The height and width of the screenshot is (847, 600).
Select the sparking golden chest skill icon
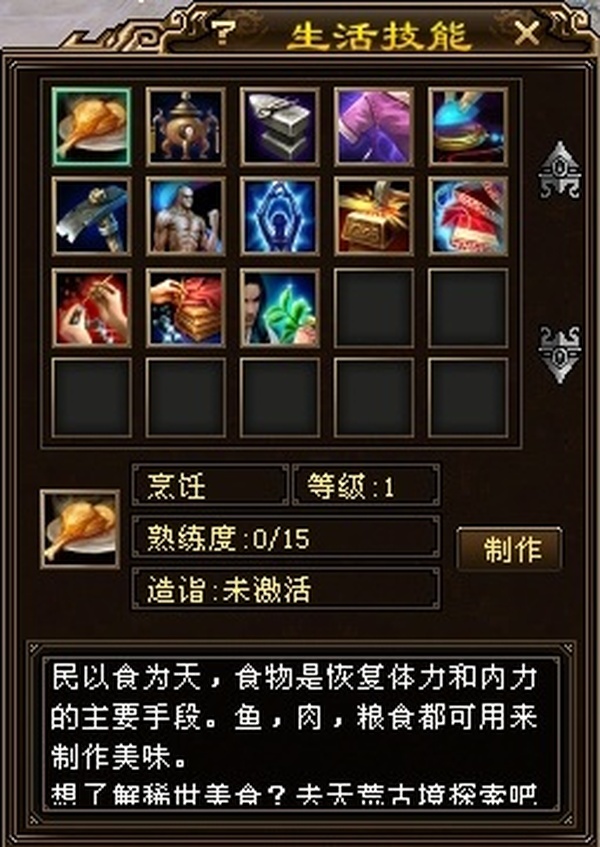coord(374,217)
